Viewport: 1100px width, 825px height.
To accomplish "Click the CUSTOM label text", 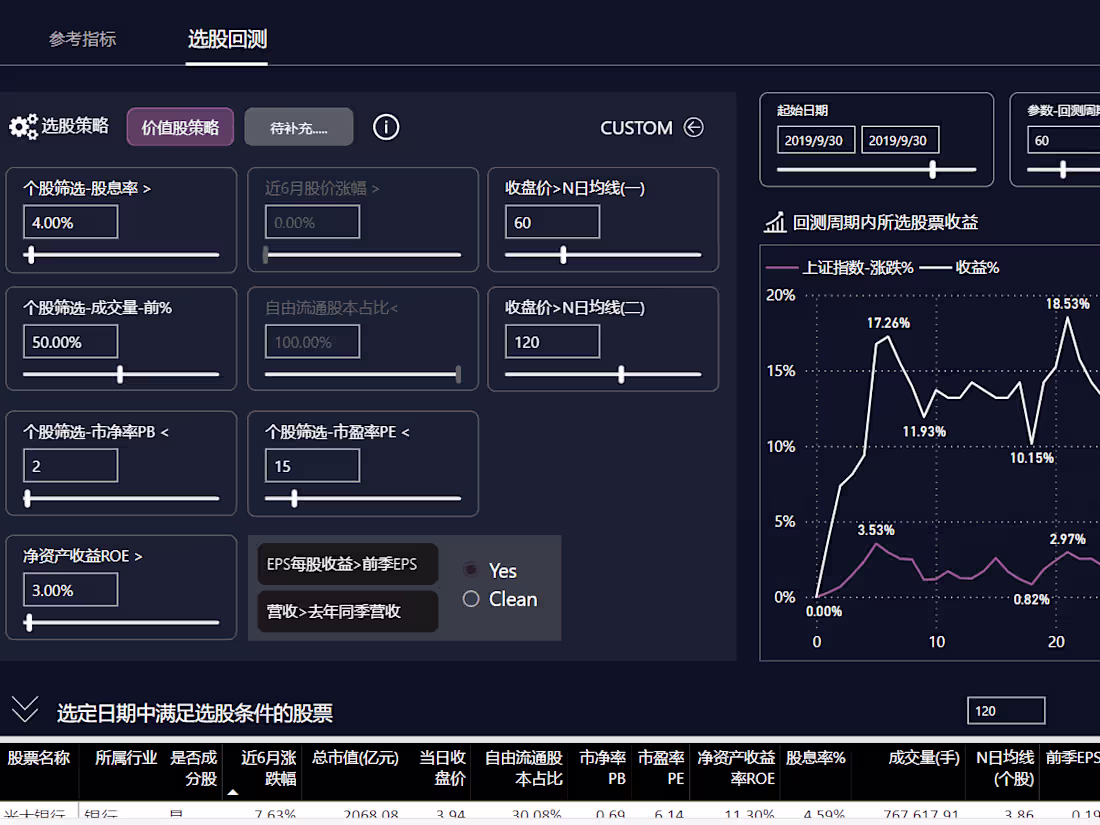I will pos(636,128).
